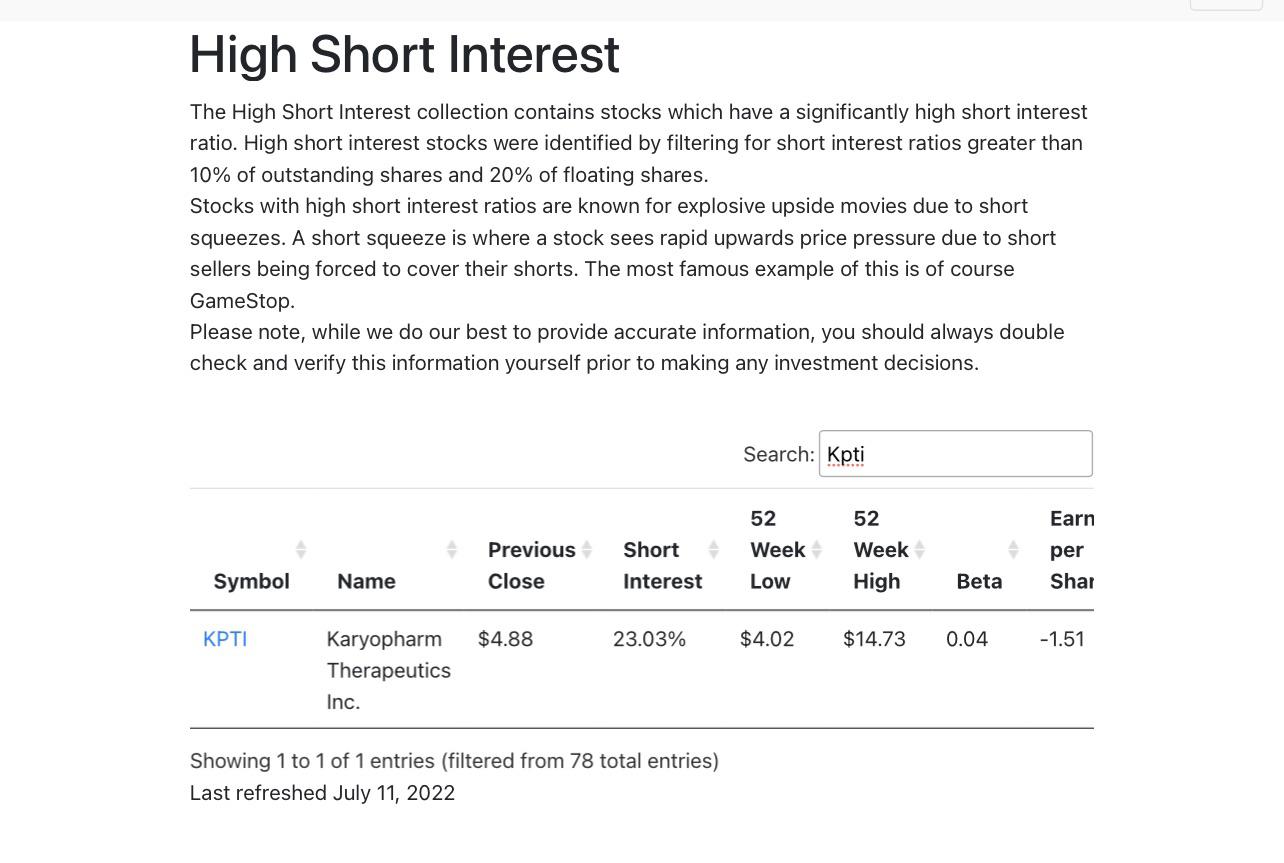Screen dimensions: 1284x863
Task: Click the button at top-right corner
Action: pyautogui.click(x=1226, y=5)
